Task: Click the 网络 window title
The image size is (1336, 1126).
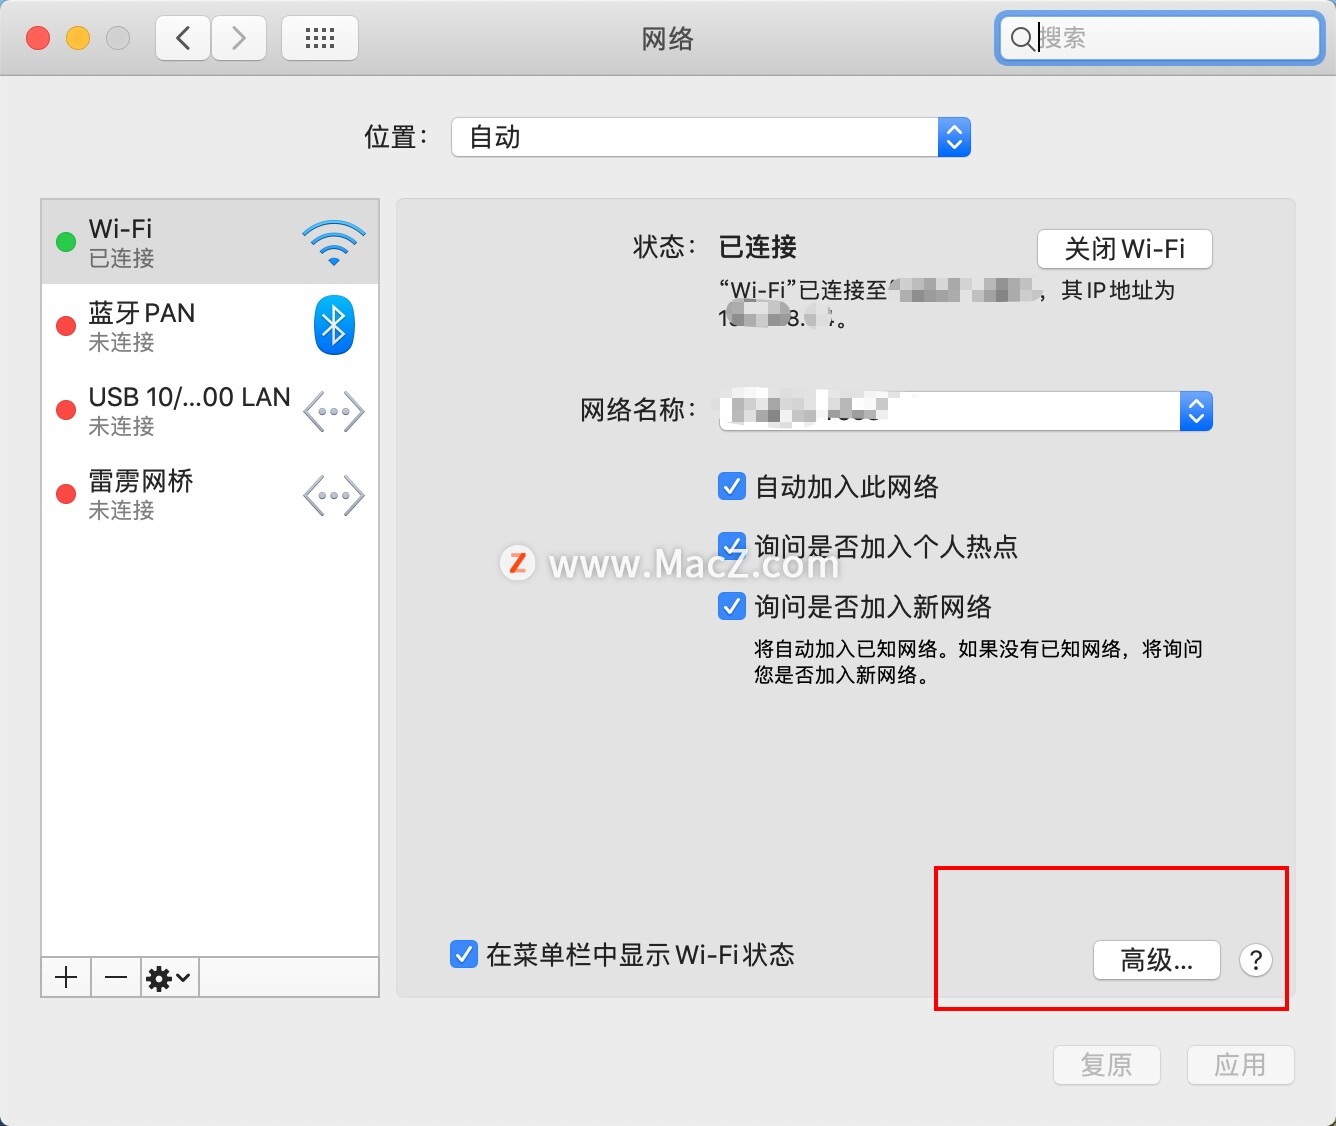Action: [x=668, y=39]
